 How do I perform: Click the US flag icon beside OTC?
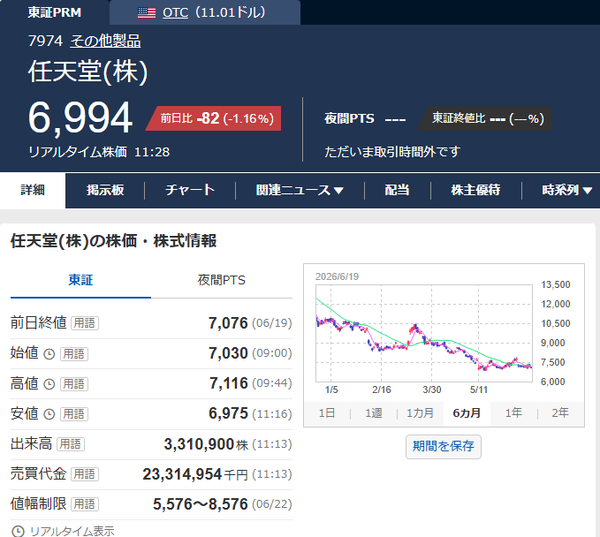click(x=147, y=13)
